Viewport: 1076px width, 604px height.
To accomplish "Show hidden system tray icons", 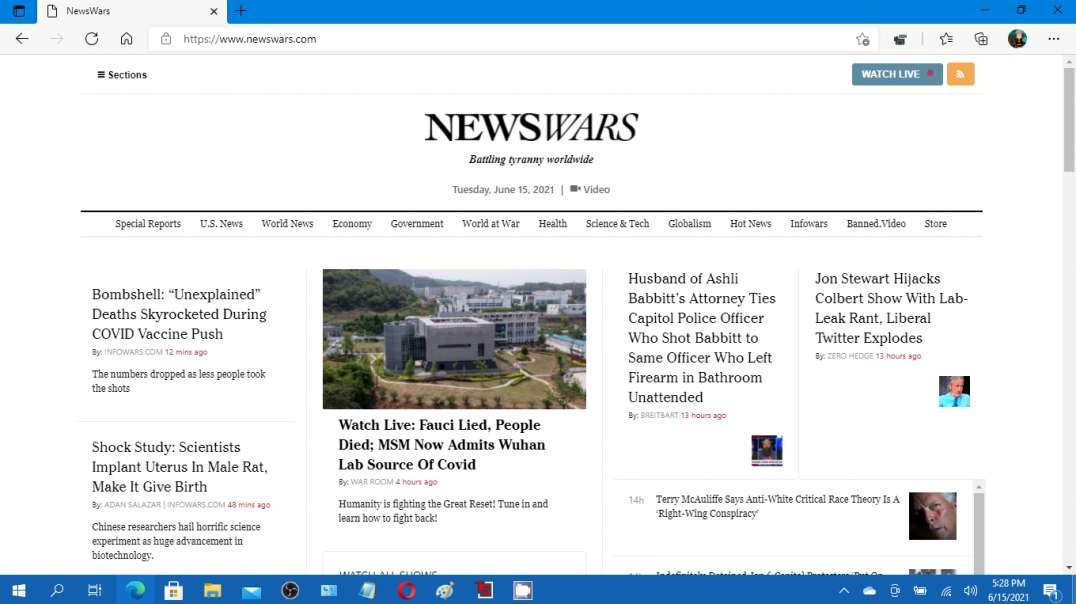I will tap(844, 590).
